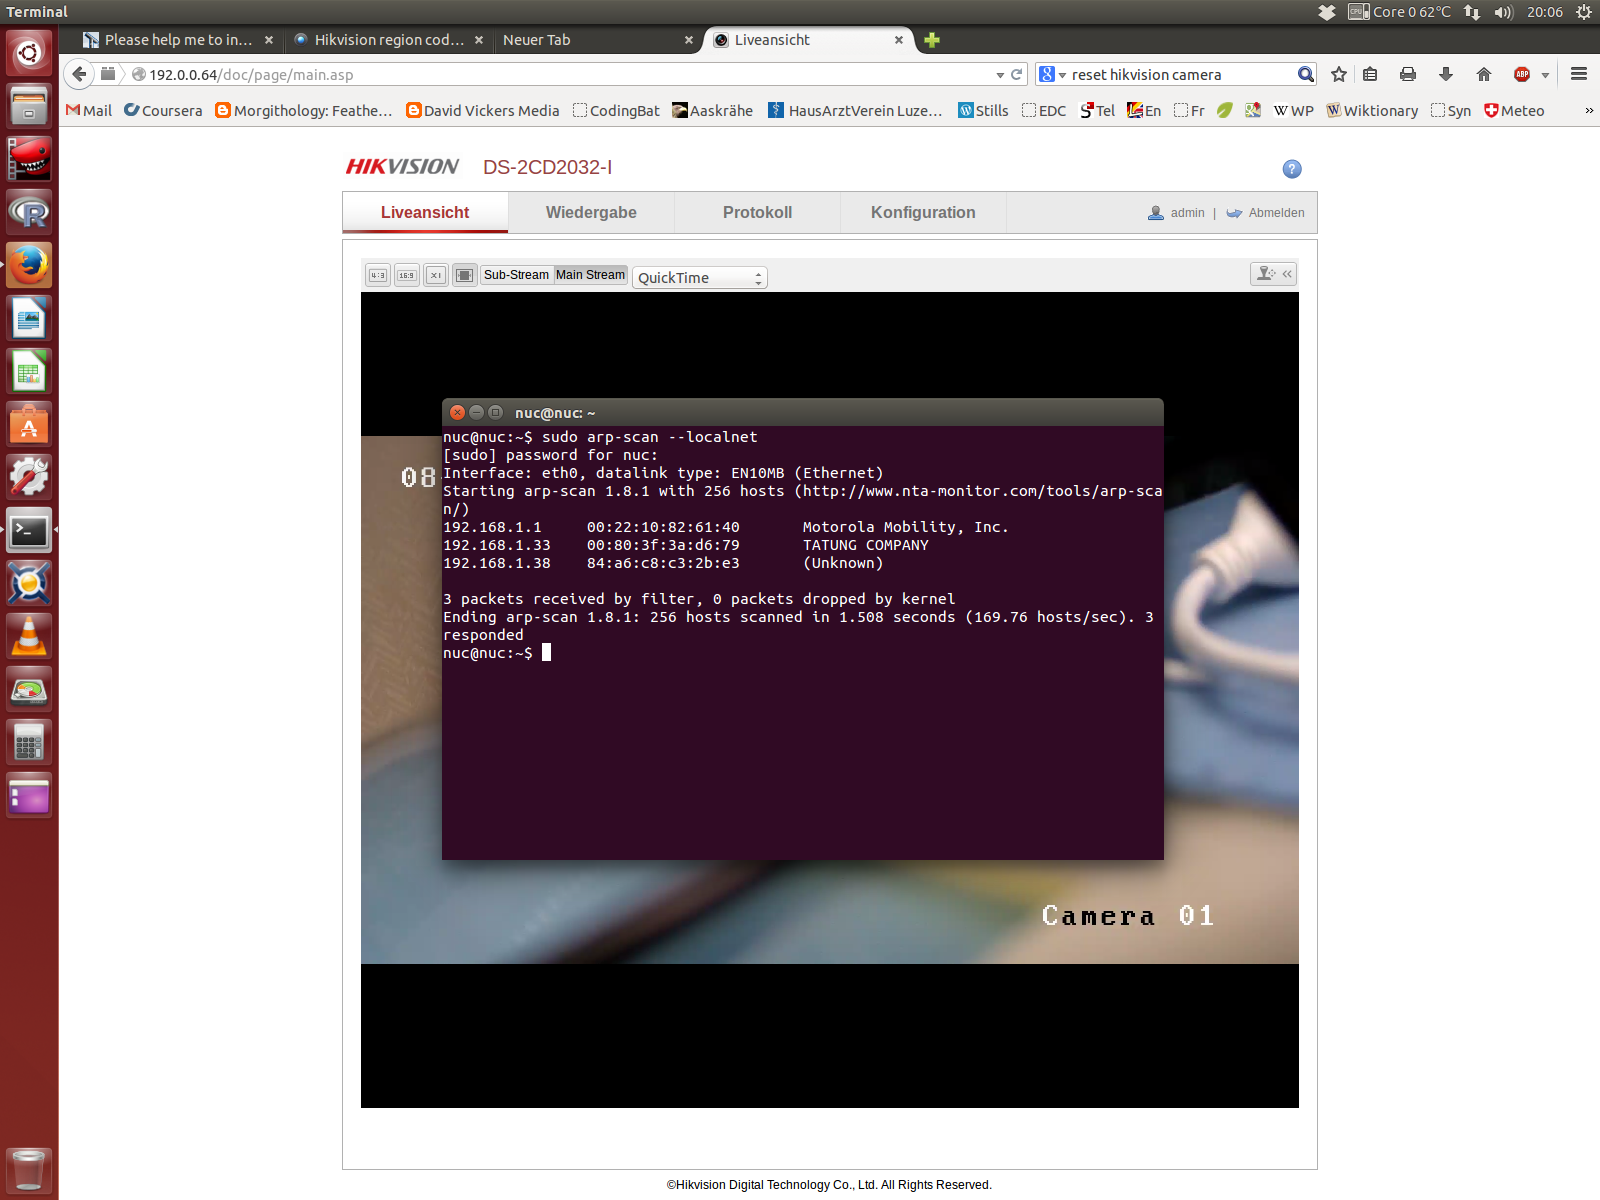
Task: Open URL history dropdown in address bar
Action: coord(1000,75)
